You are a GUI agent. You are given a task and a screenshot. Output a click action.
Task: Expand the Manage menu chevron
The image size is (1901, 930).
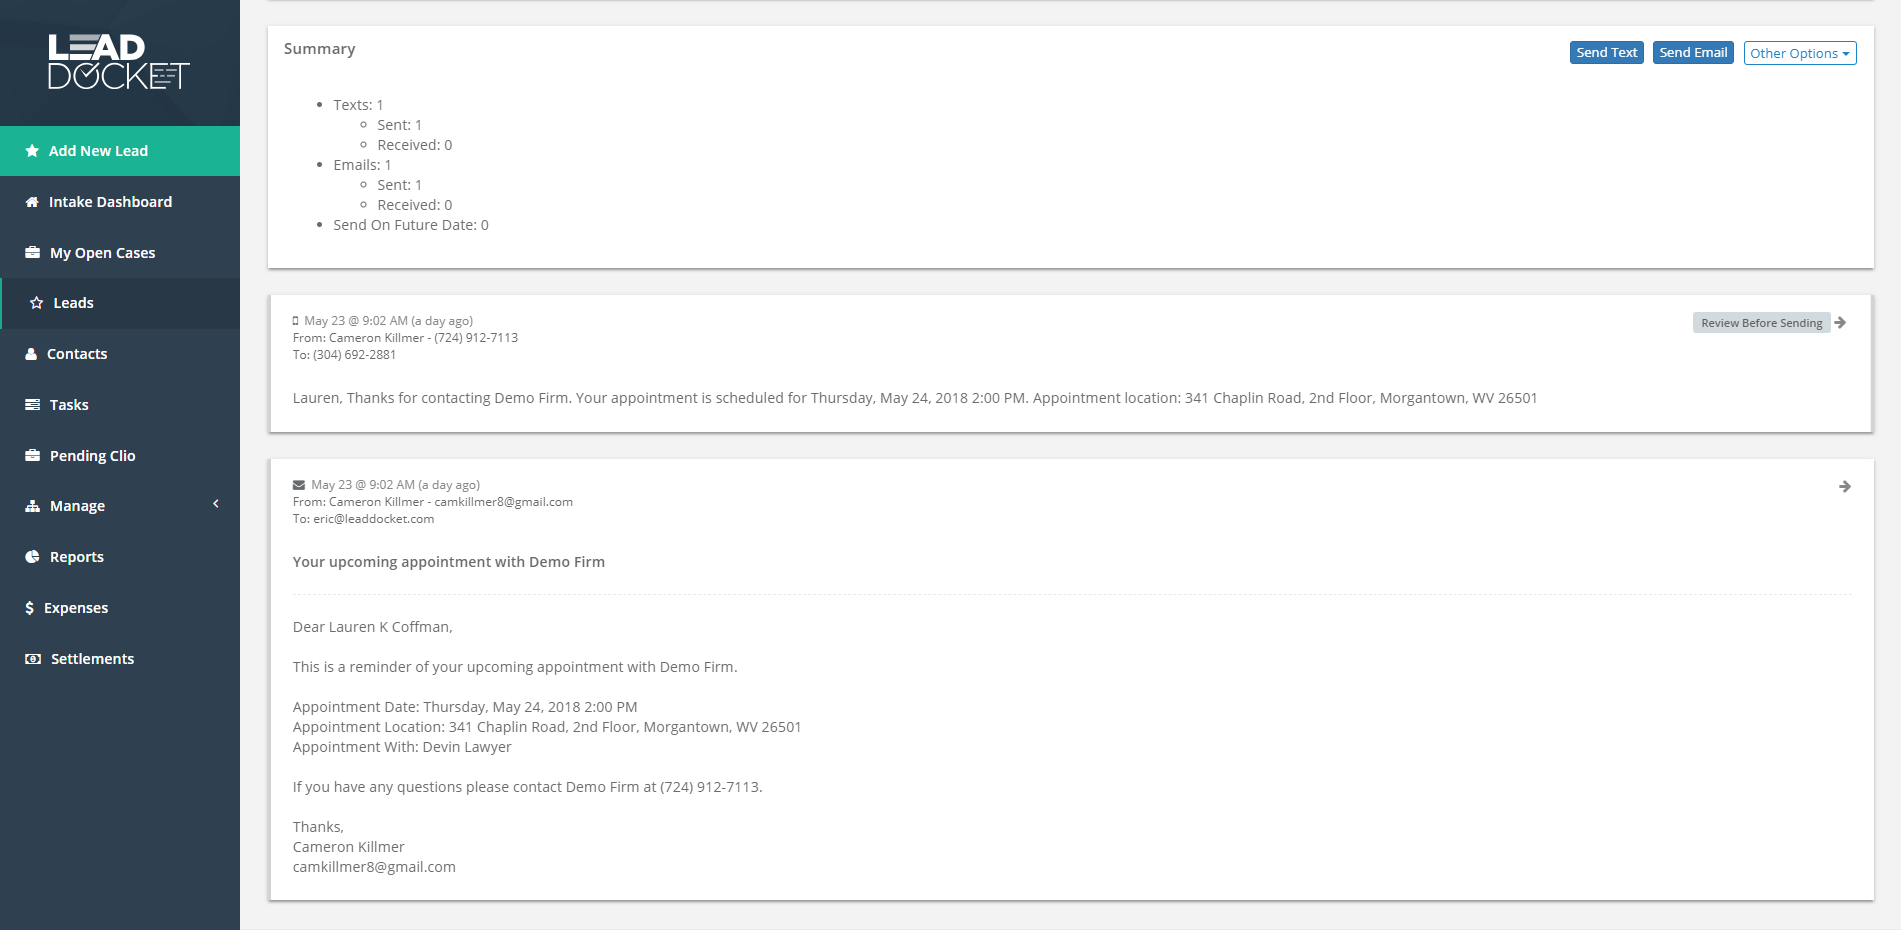216,504
